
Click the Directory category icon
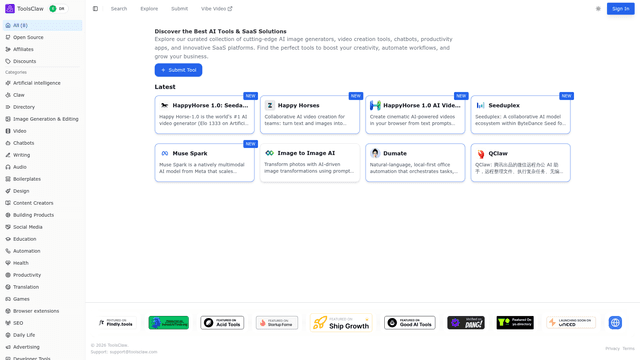click(8, 107)
